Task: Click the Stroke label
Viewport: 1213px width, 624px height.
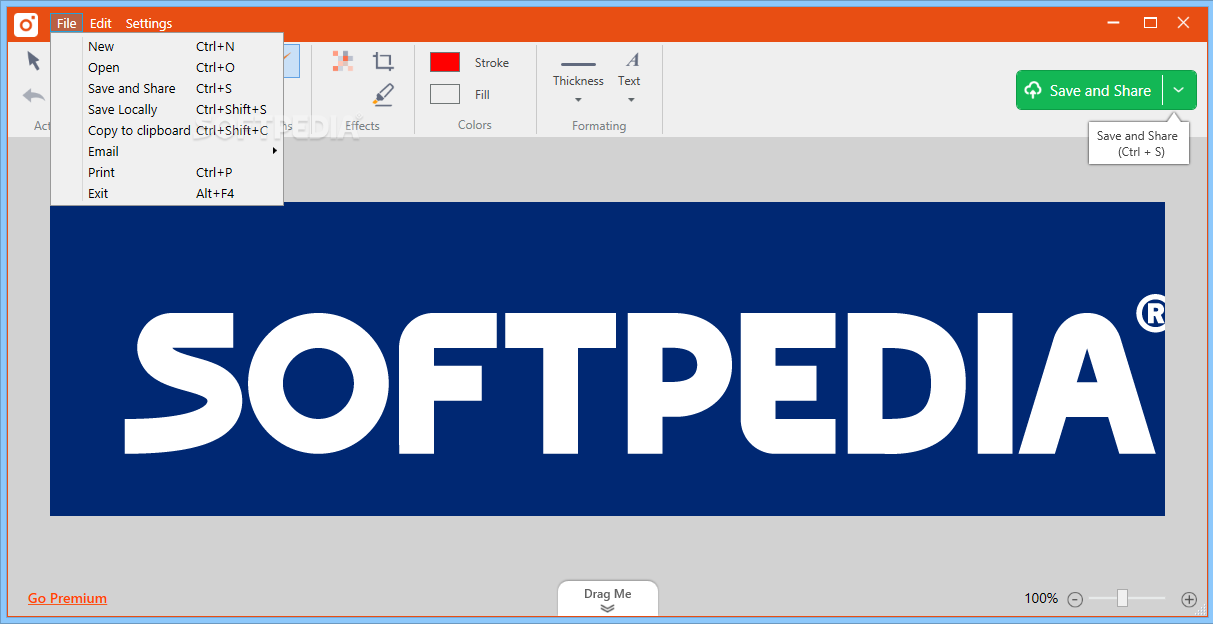Action: pos(492,62)
